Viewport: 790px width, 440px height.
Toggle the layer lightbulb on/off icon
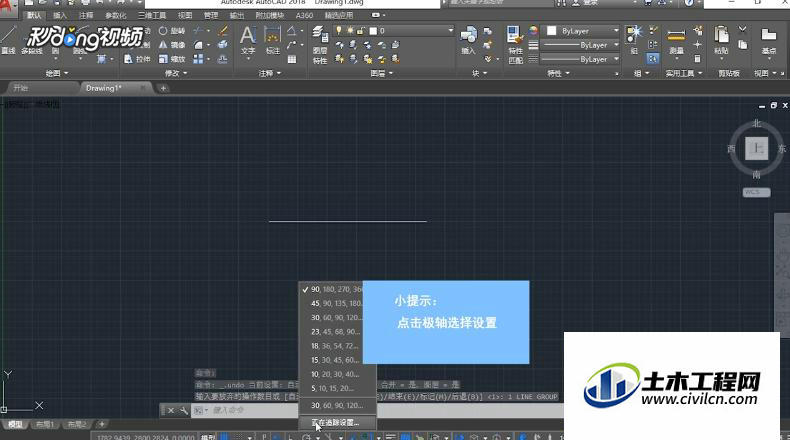[339, 31]
